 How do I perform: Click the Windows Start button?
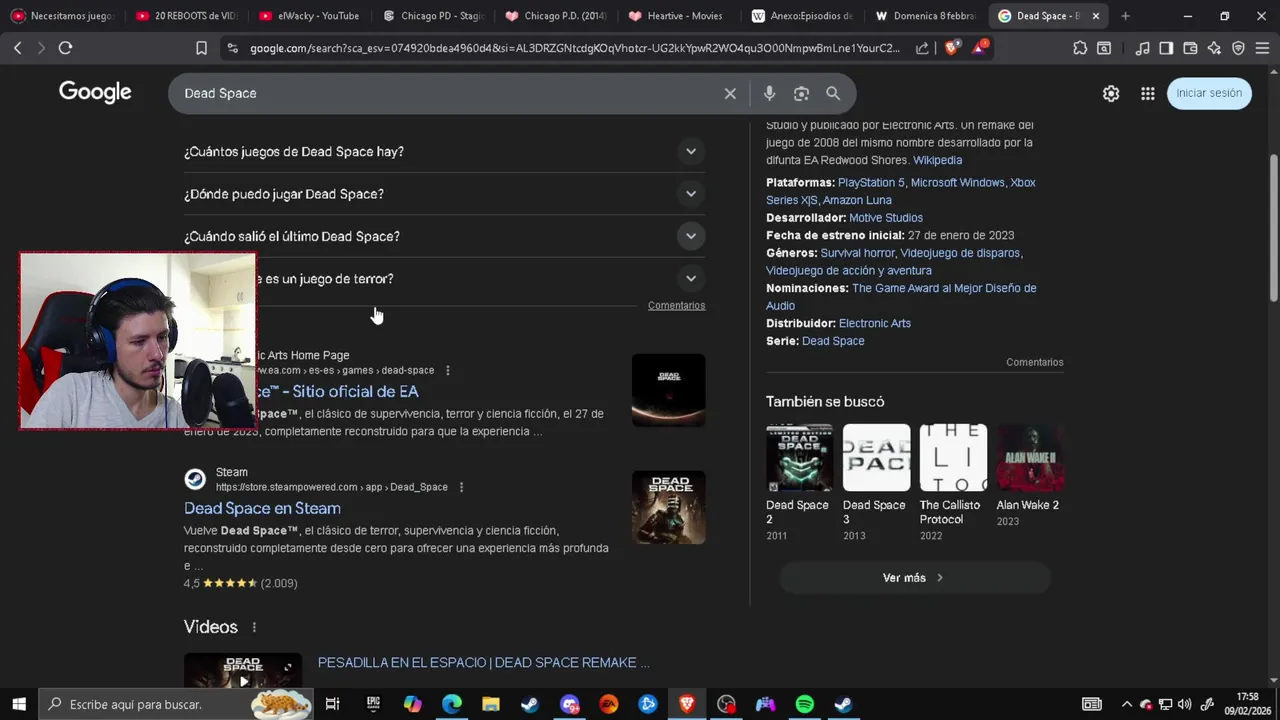(19, 704)
